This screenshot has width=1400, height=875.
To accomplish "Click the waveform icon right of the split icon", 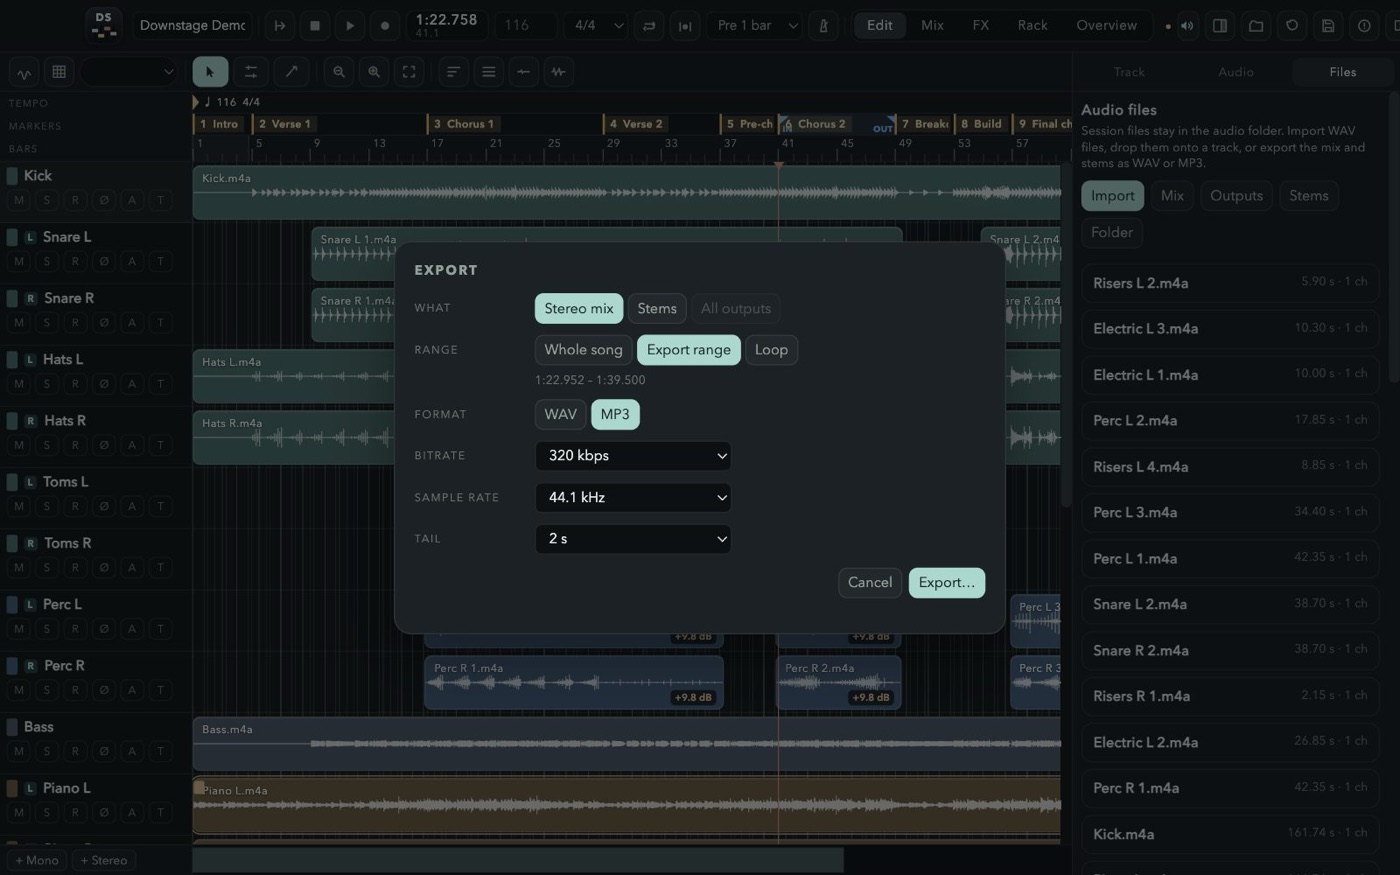I will point(558,72).
